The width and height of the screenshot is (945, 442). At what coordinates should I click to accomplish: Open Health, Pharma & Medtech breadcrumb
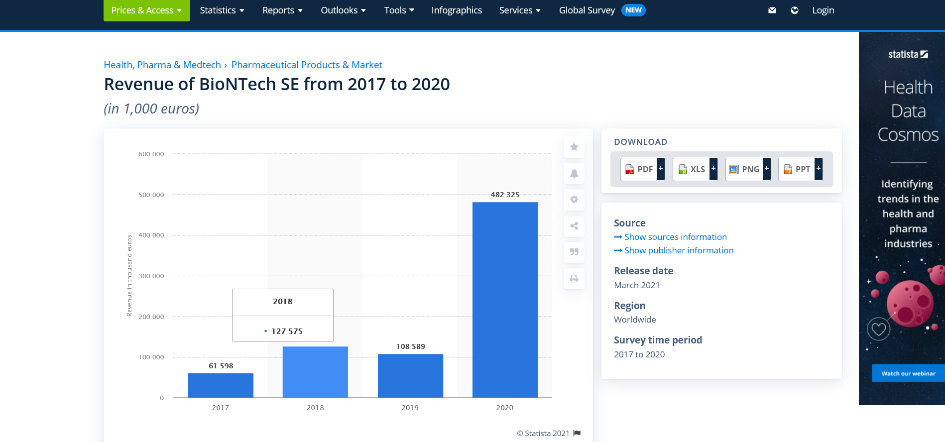[162, 65]
